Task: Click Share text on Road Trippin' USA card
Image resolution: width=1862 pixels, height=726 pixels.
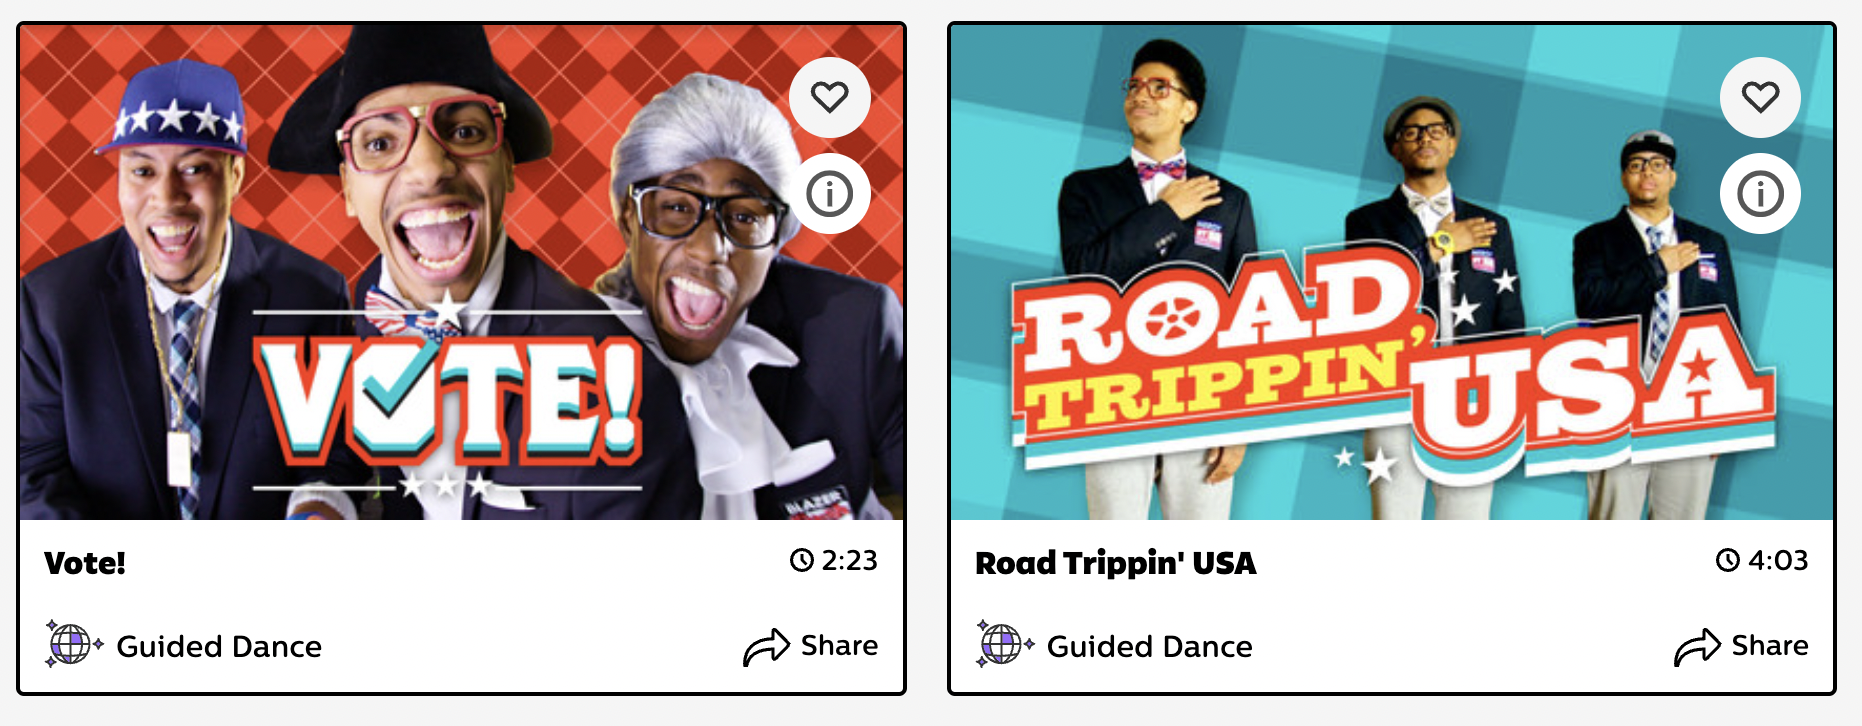Action: 1770,646
